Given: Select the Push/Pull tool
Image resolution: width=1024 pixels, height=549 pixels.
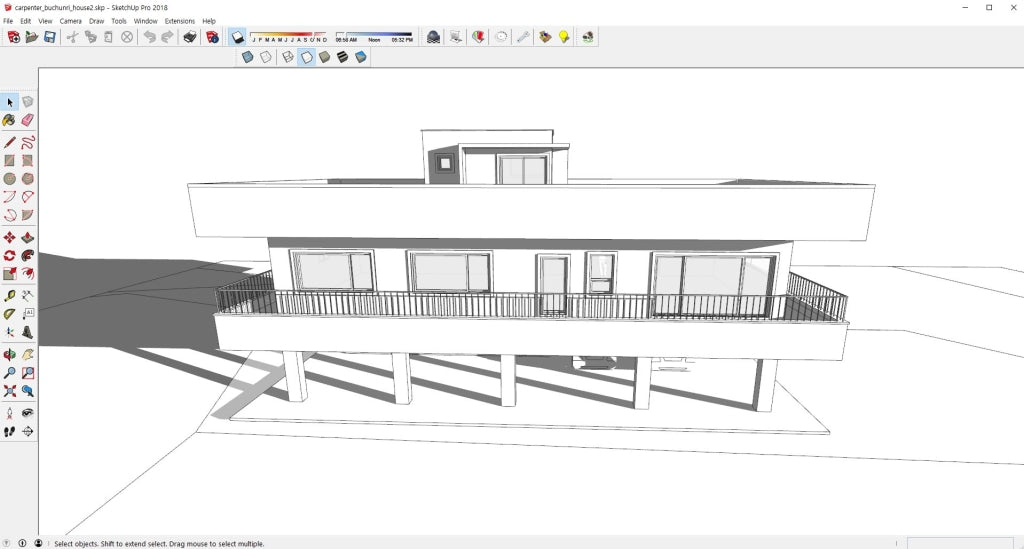Looking at the screenshot, I should tap(27, 238).
